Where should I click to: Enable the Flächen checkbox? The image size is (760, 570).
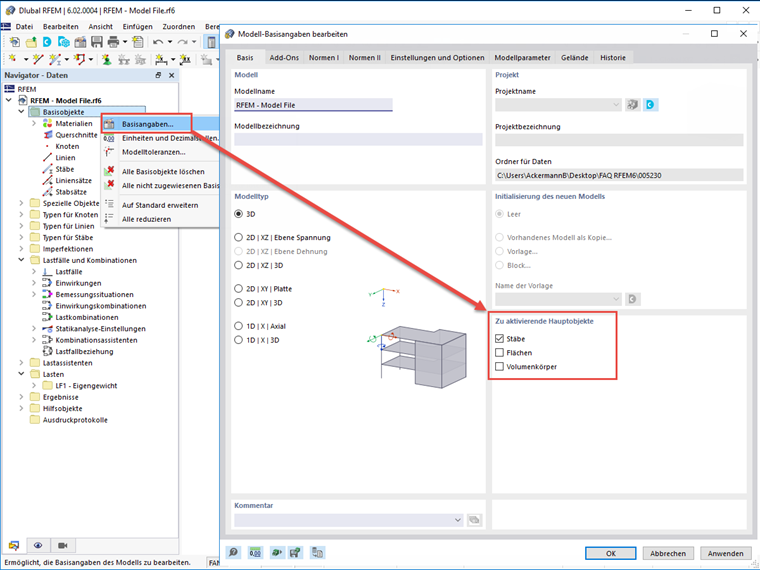point(499,352)
